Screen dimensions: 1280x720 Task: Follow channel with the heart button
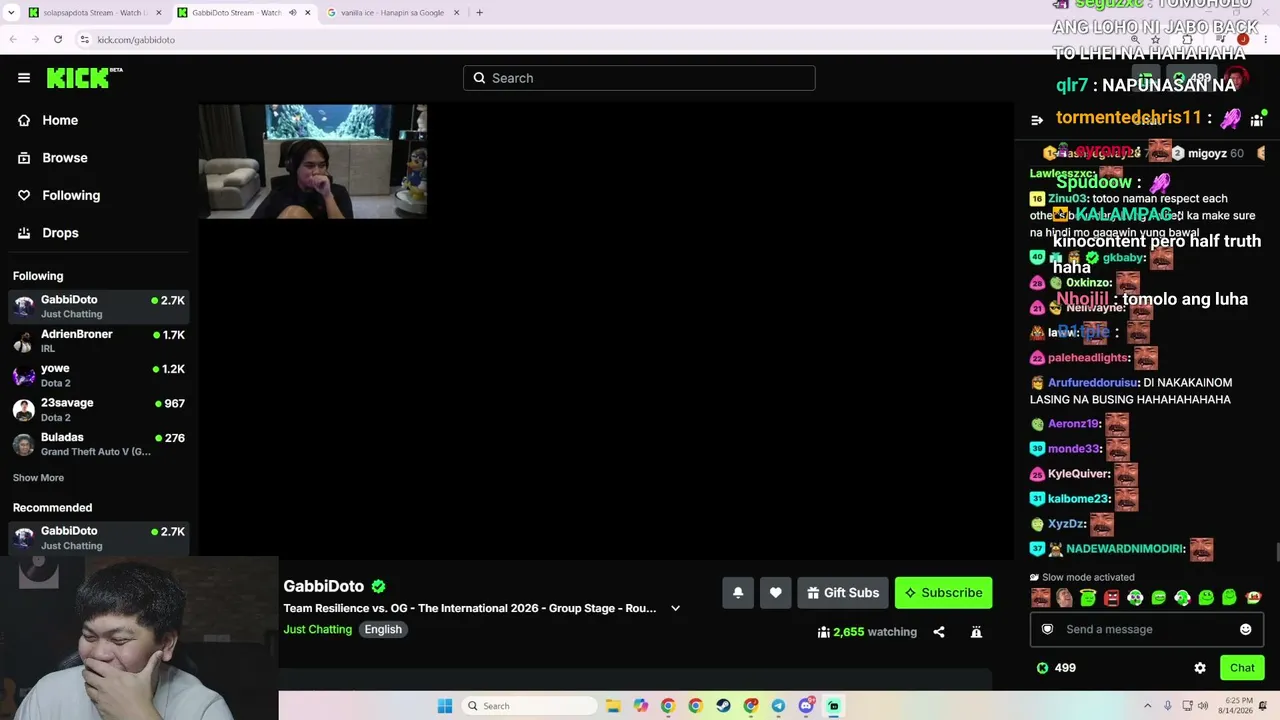tap(775, 593)
